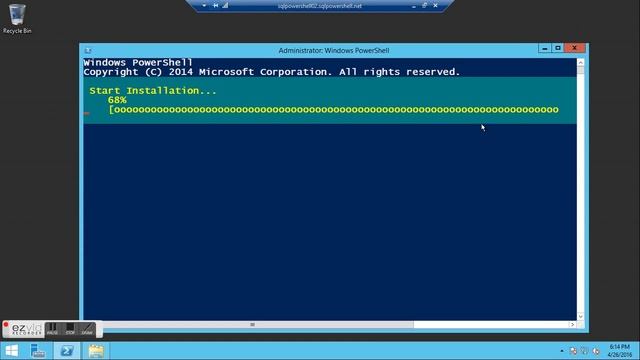
Task: Click the vertical scrollbar thumb
Action: pos(580,71)
